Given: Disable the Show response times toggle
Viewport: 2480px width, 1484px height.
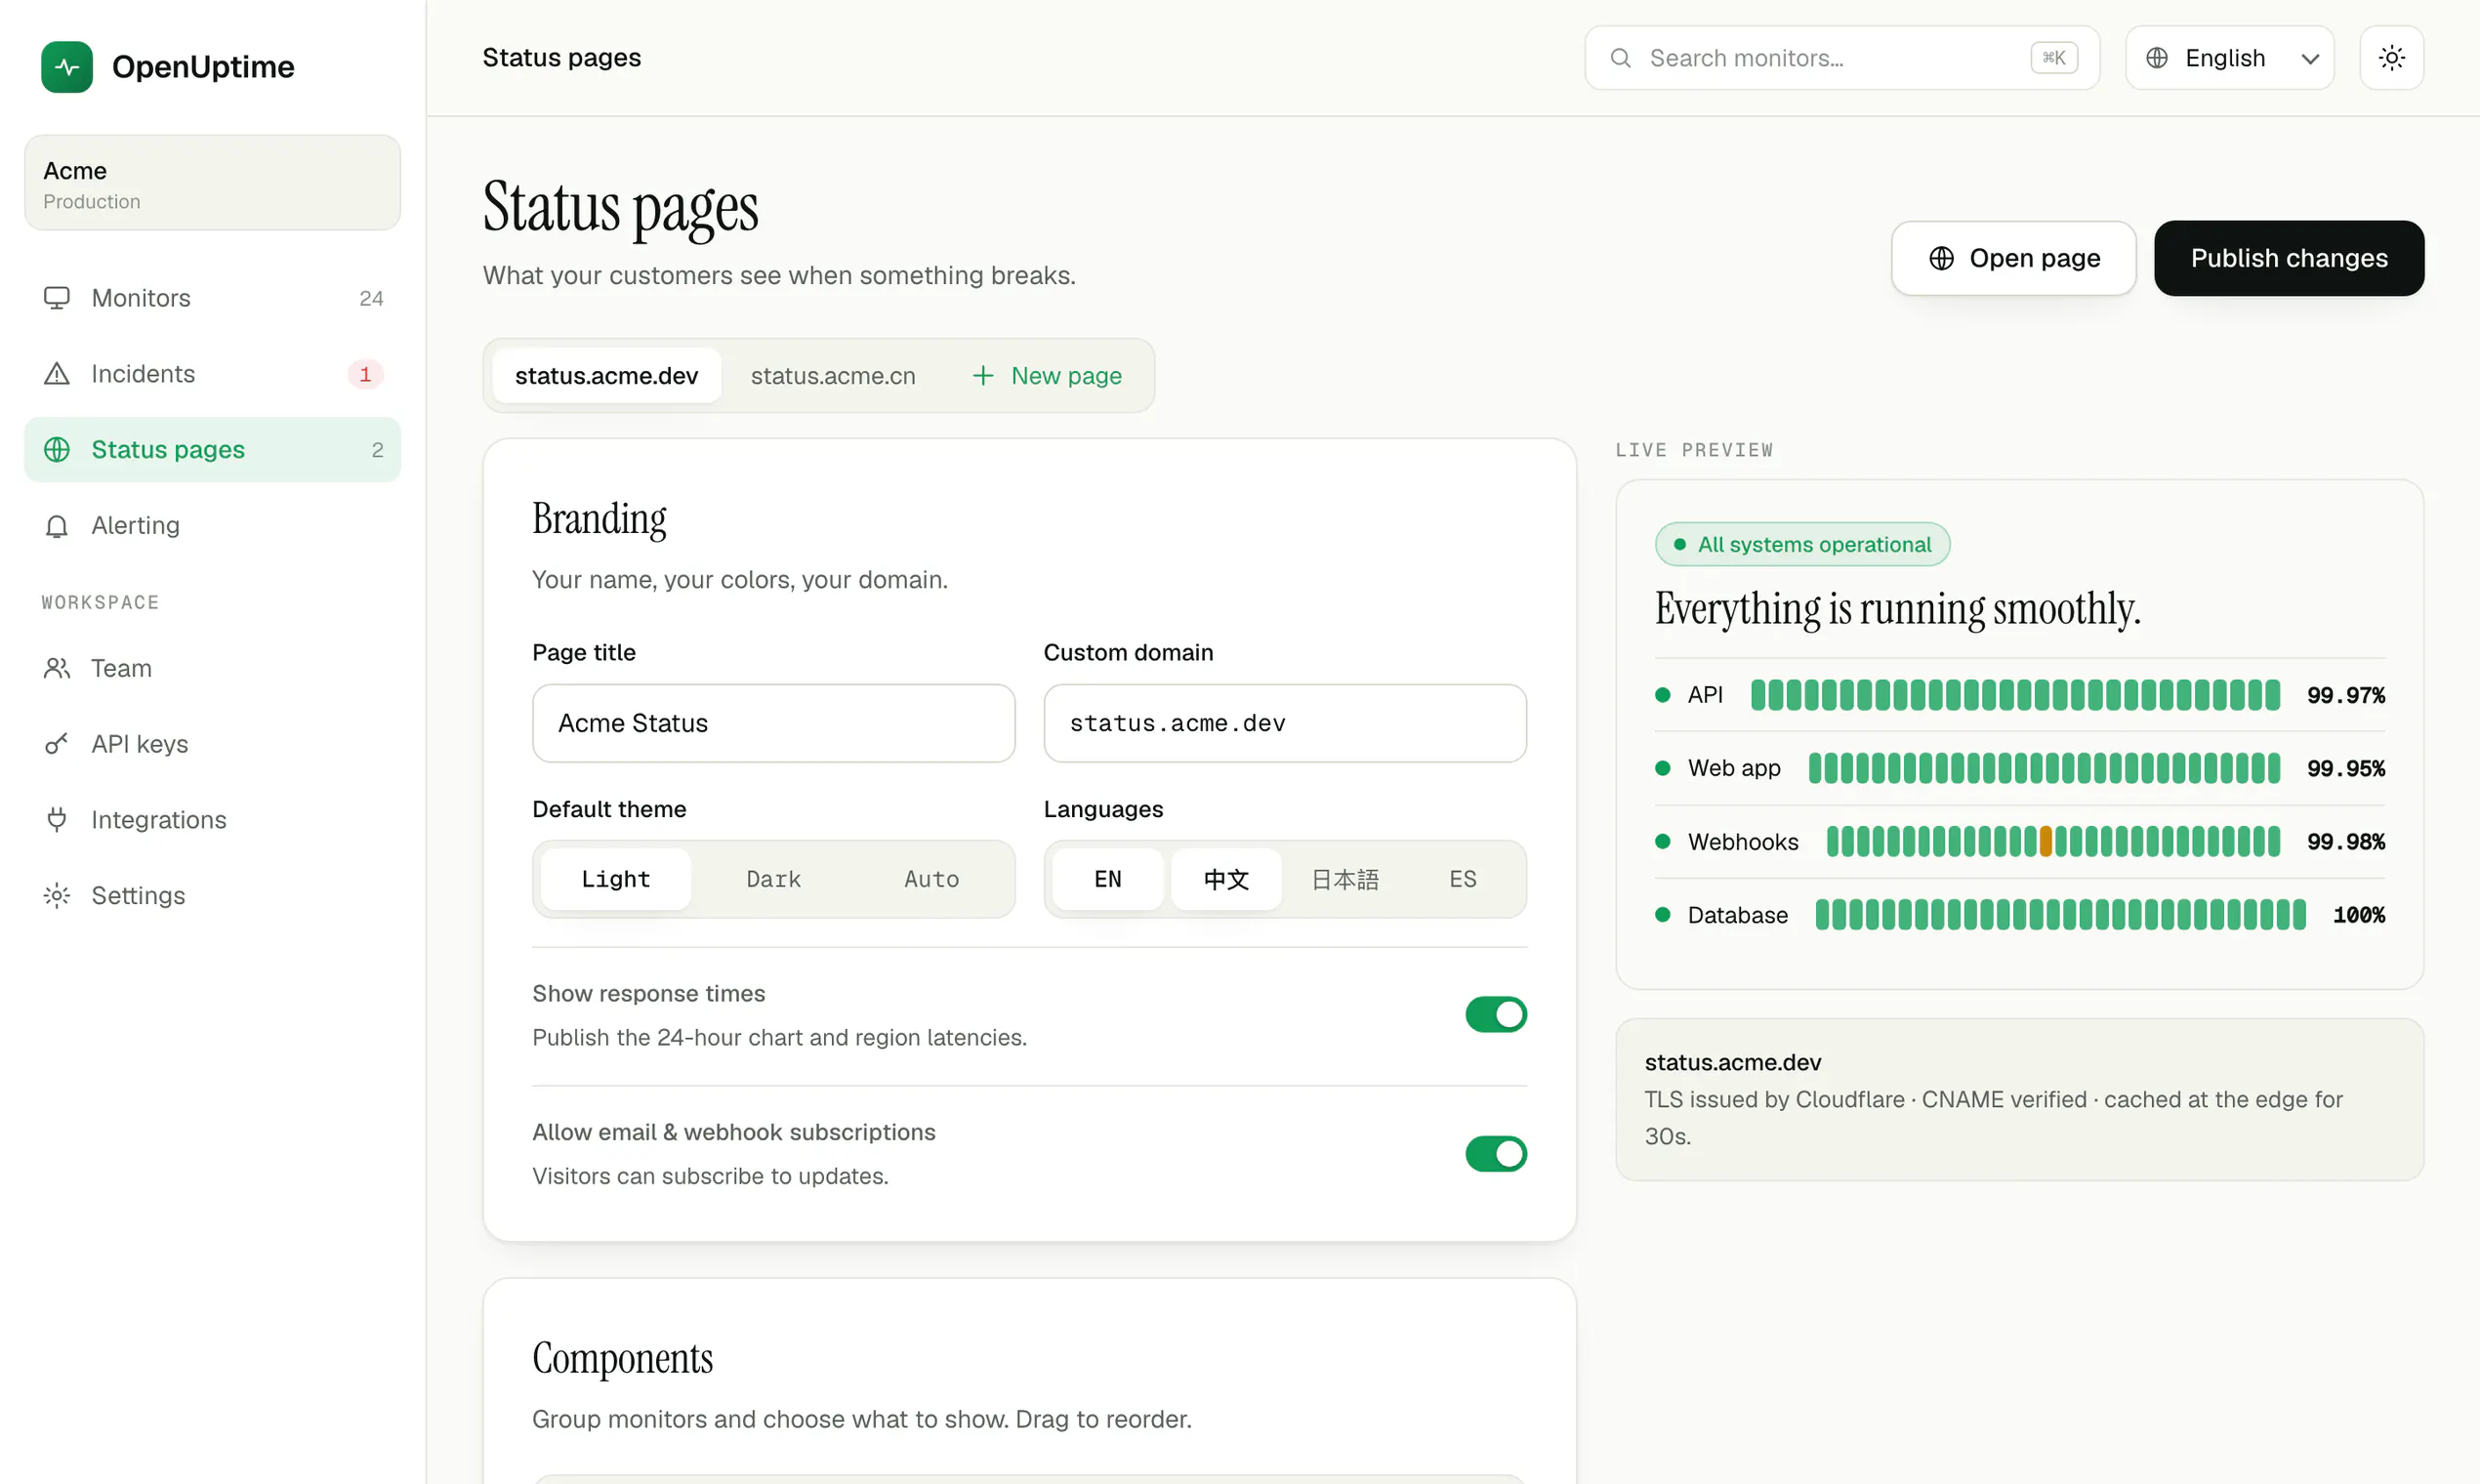Looking at the screenshot, I should pyautogui.click(x=1496, y=1014).
